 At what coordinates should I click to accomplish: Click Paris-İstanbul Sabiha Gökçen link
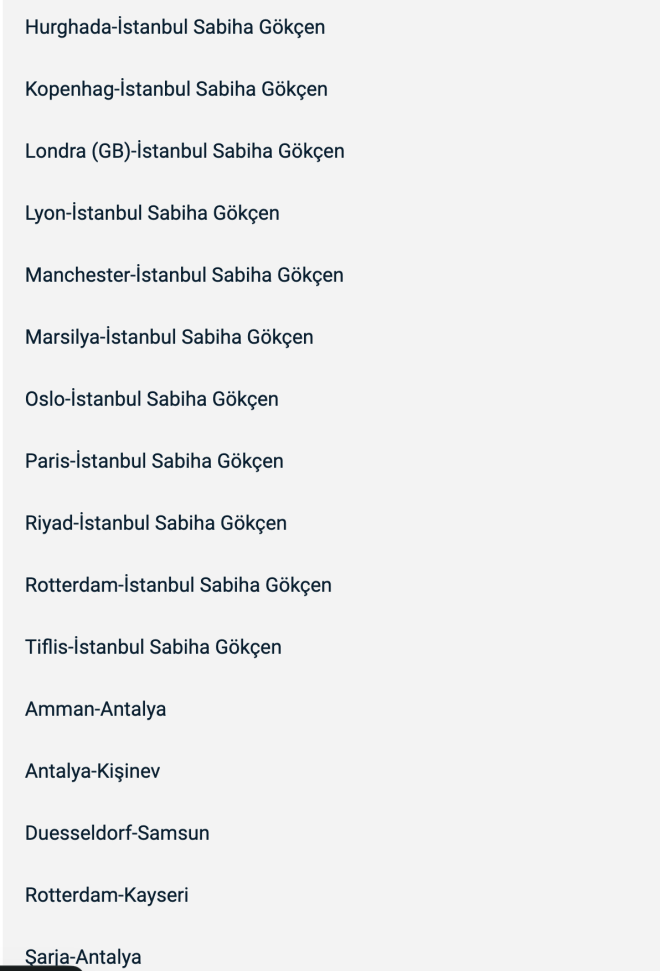coord(154,461)
